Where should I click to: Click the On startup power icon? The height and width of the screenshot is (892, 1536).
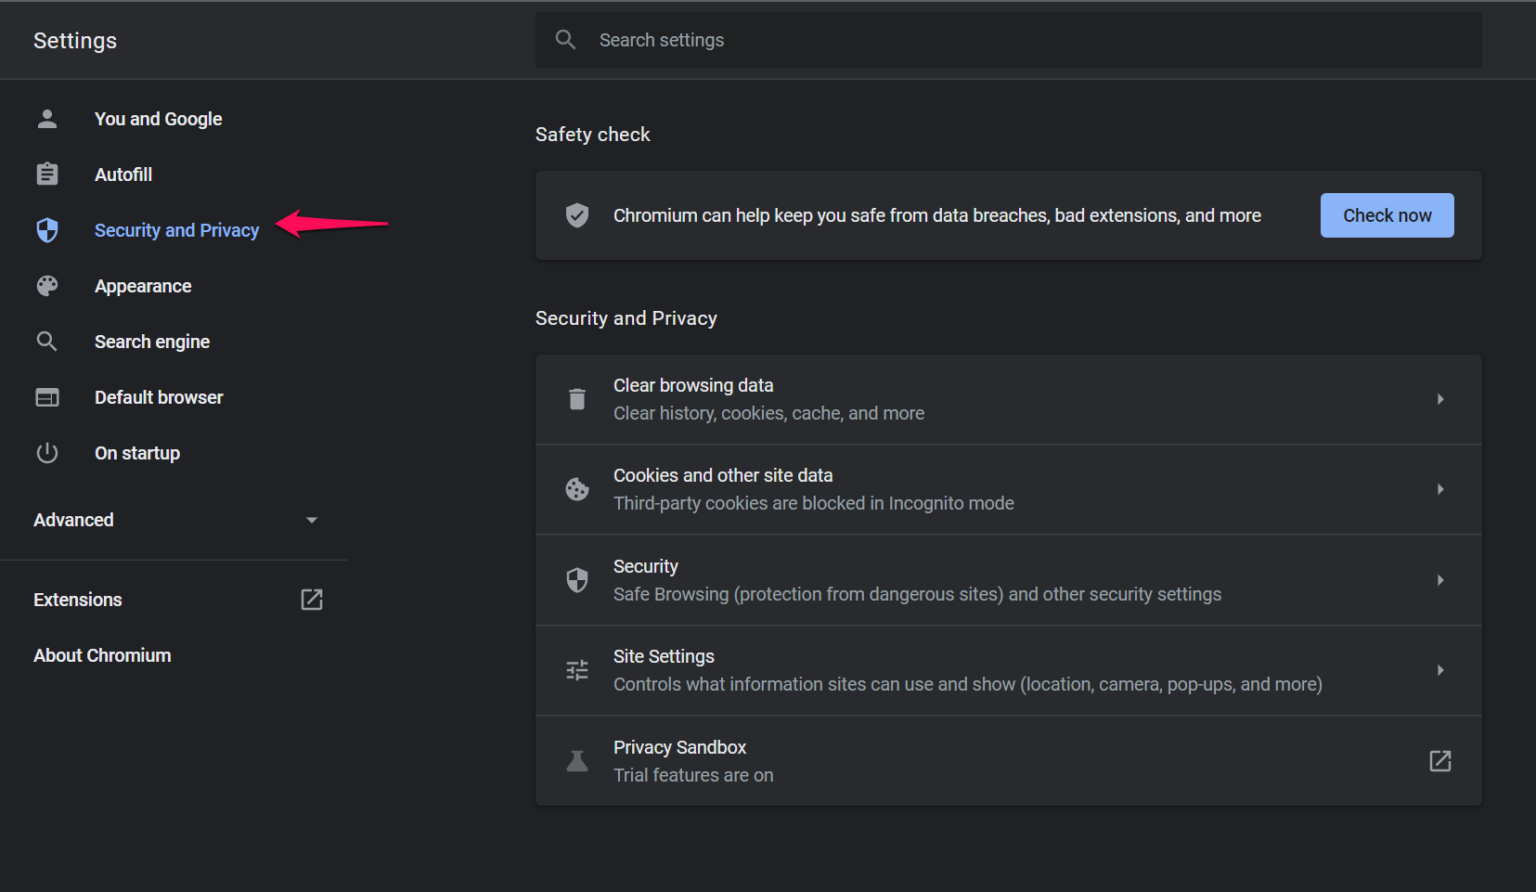(47, 453)
